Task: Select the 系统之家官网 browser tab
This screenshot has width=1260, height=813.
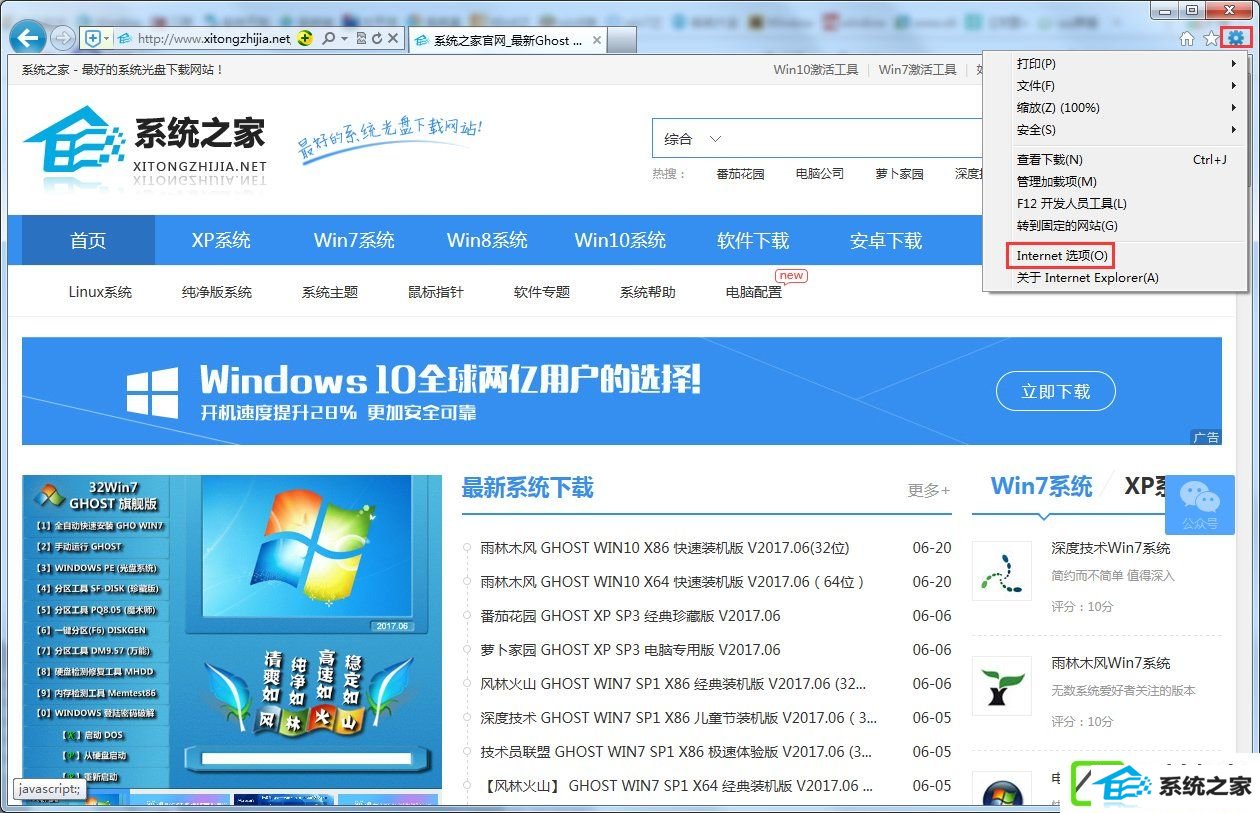Action: point(508,40)
